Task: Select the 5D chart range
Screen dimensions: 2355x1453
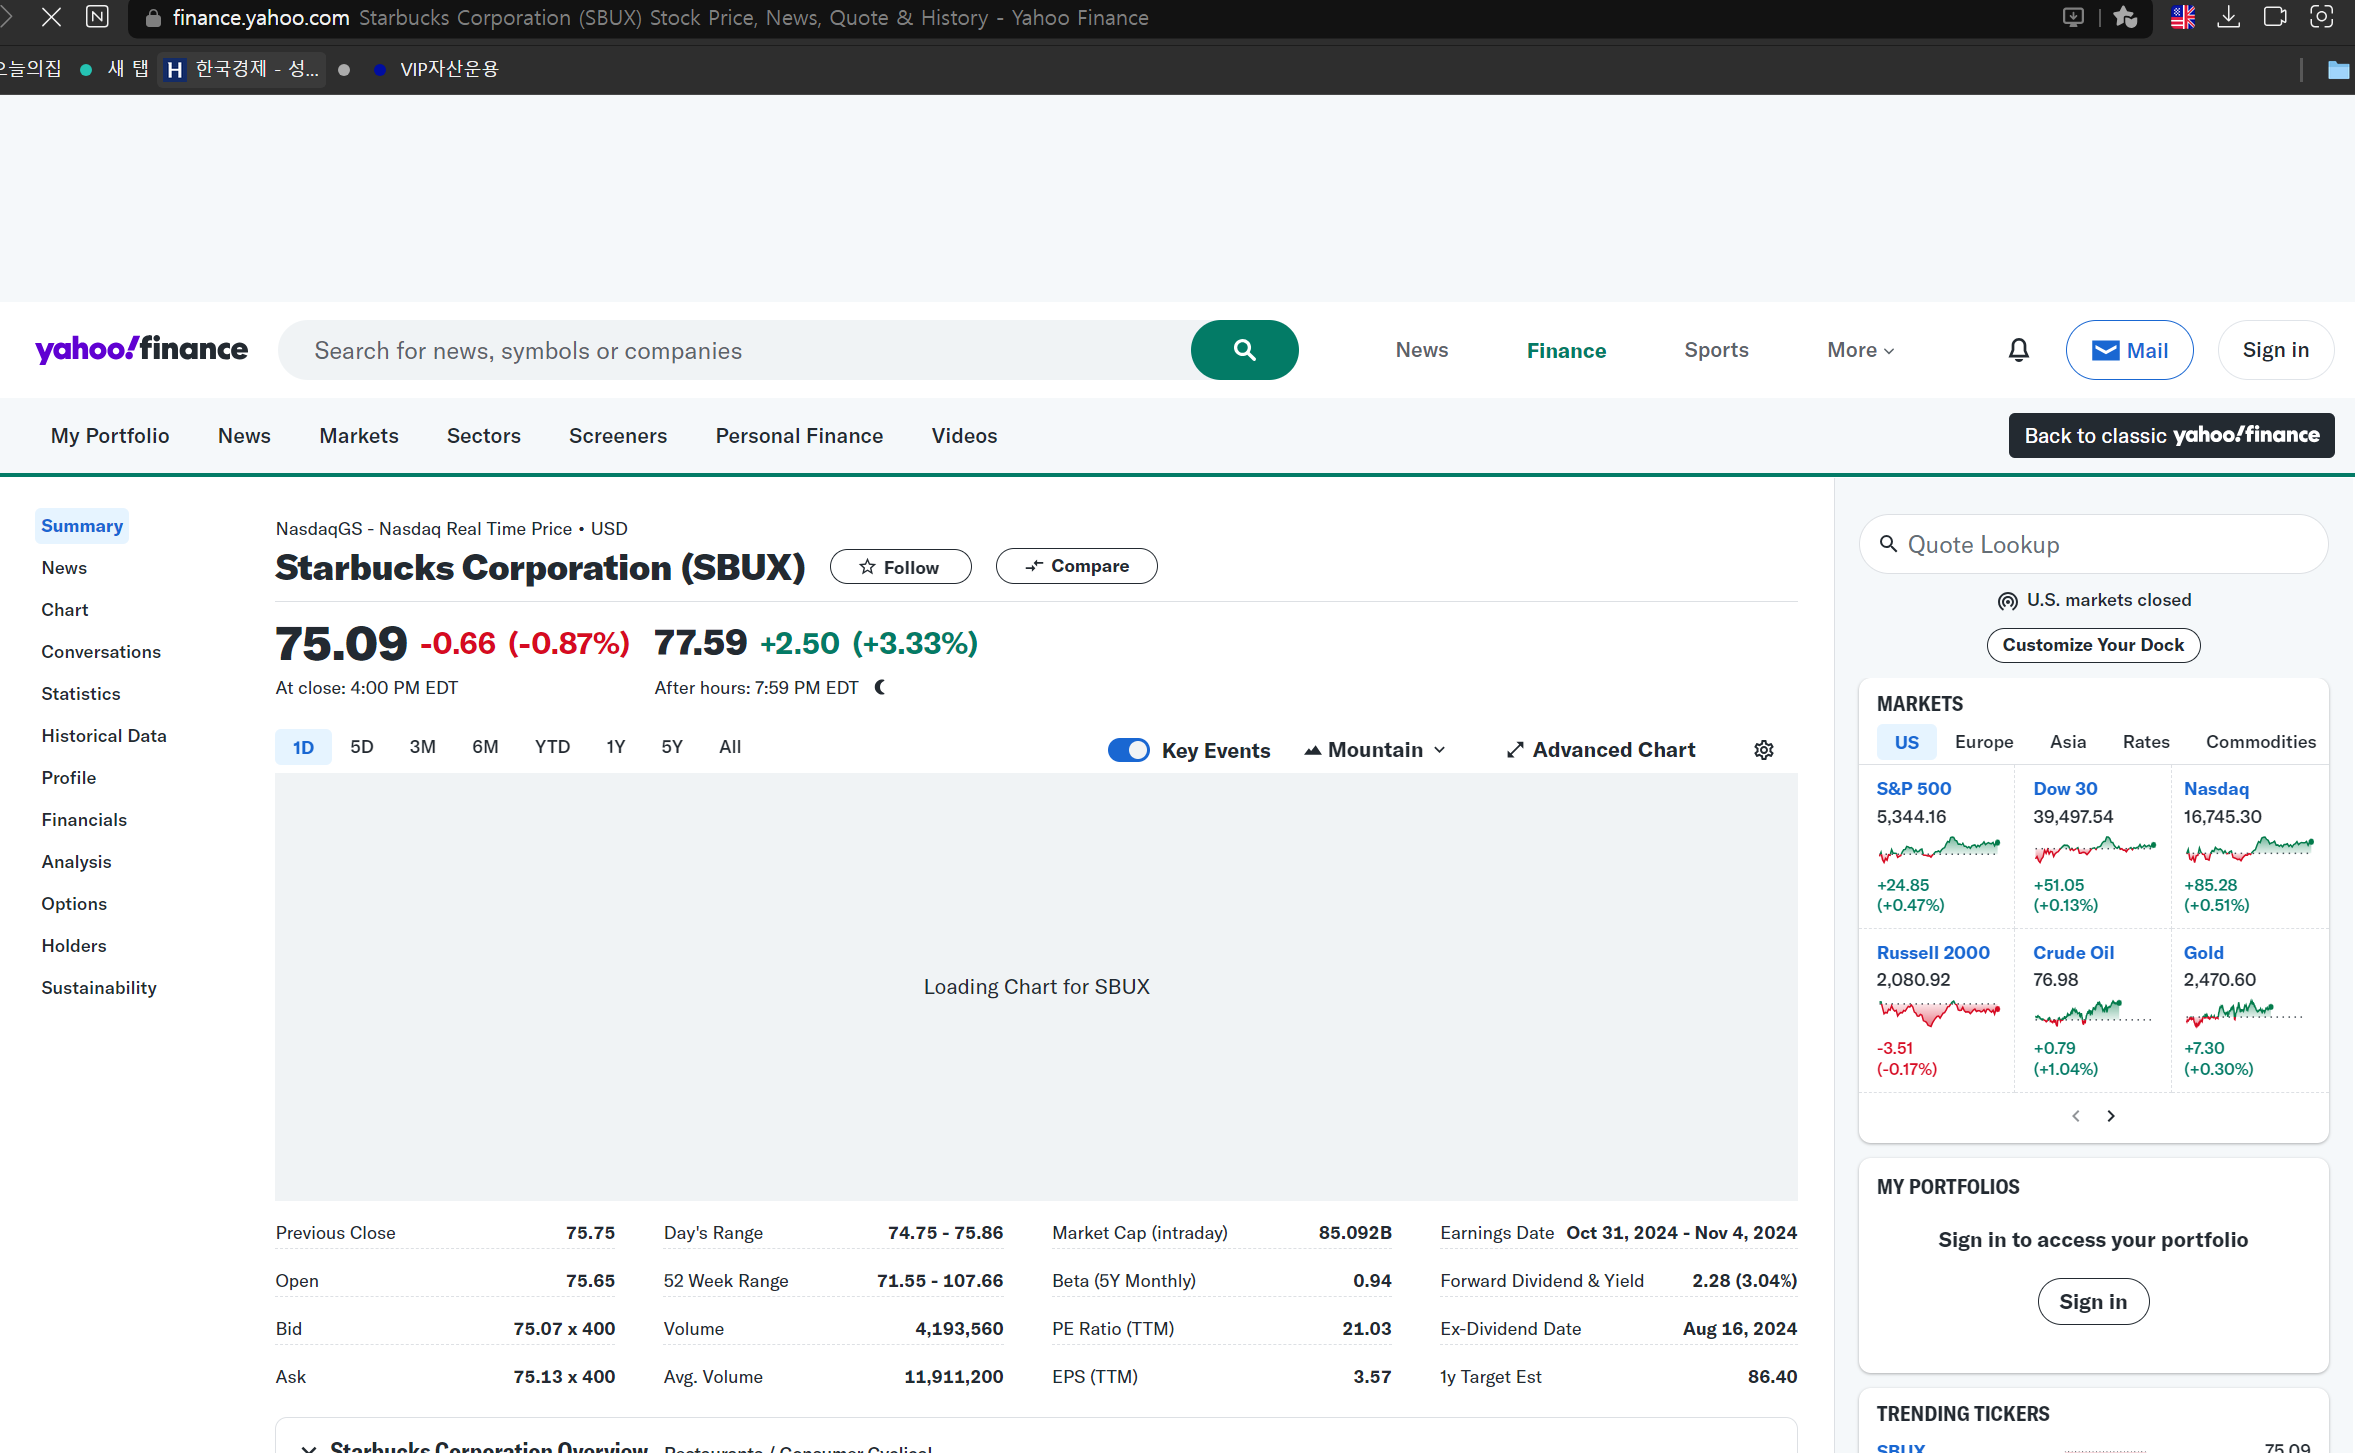Action: coord(362,747)
